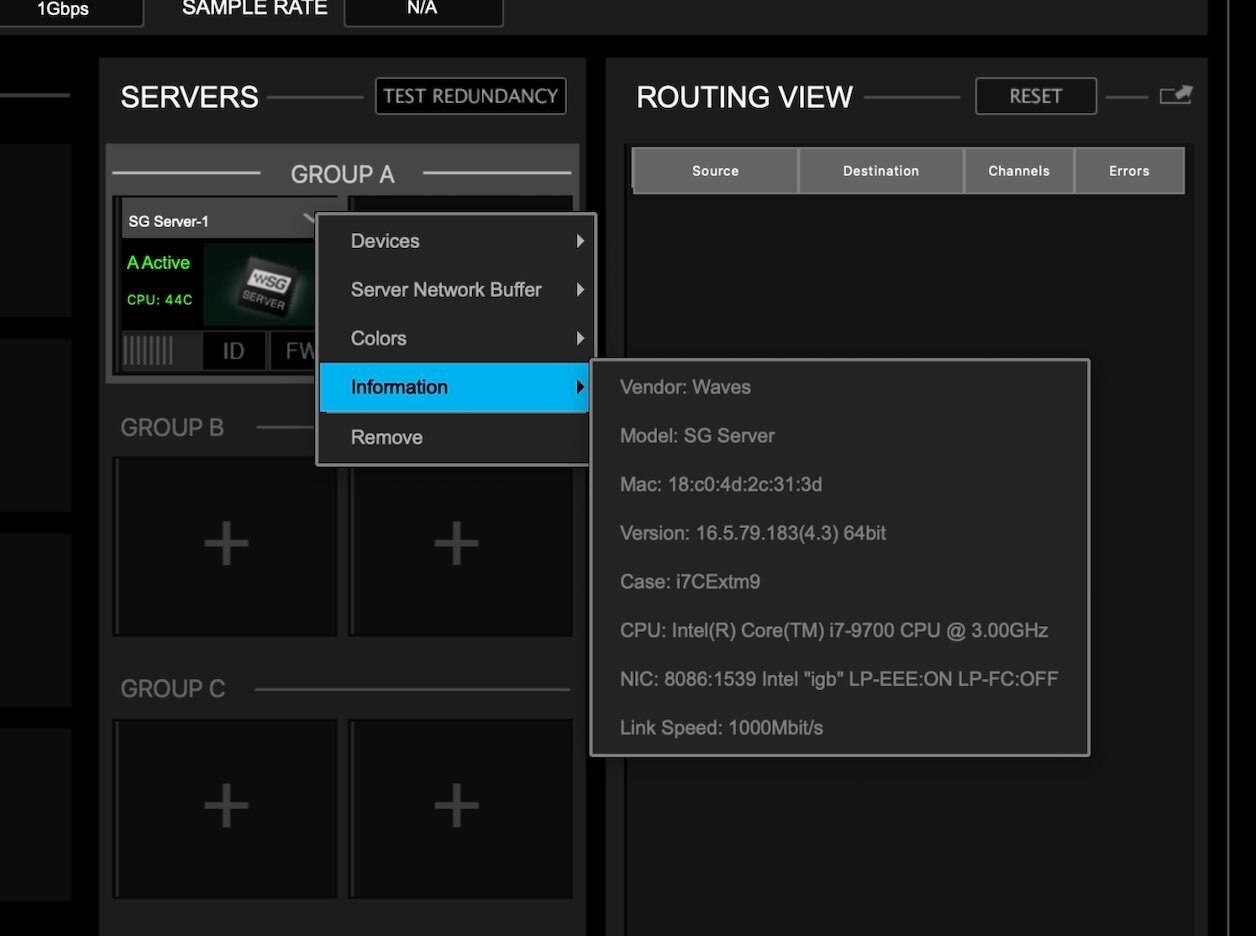The width and height of the screenshot is (1256, 936).
Task: Click the GROUP A heading
Action: coord(342,174)
